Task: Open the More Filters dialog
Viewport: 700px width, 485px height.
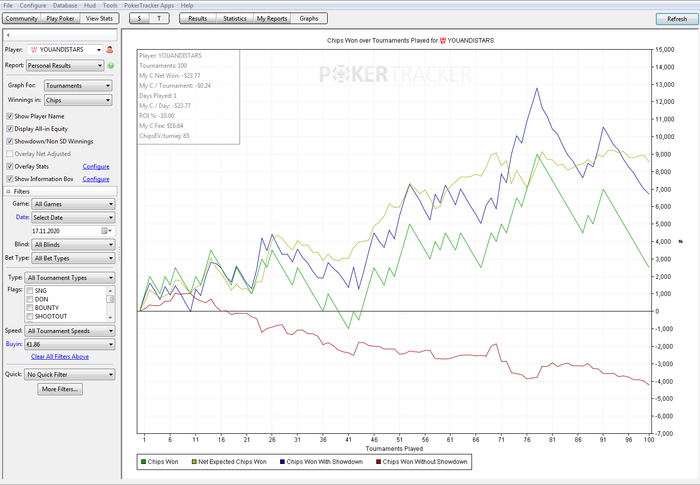Action: (60, 388)
